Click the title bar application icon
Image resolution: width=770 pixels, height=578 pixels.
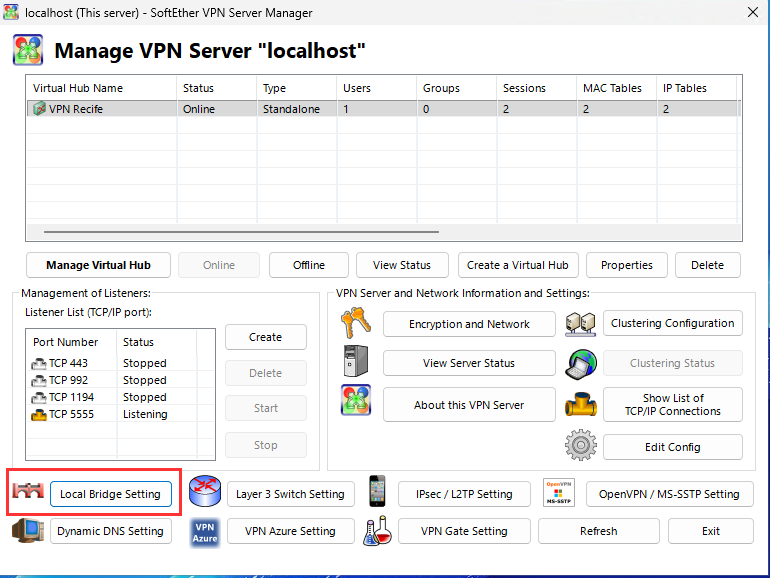point(11,12)
